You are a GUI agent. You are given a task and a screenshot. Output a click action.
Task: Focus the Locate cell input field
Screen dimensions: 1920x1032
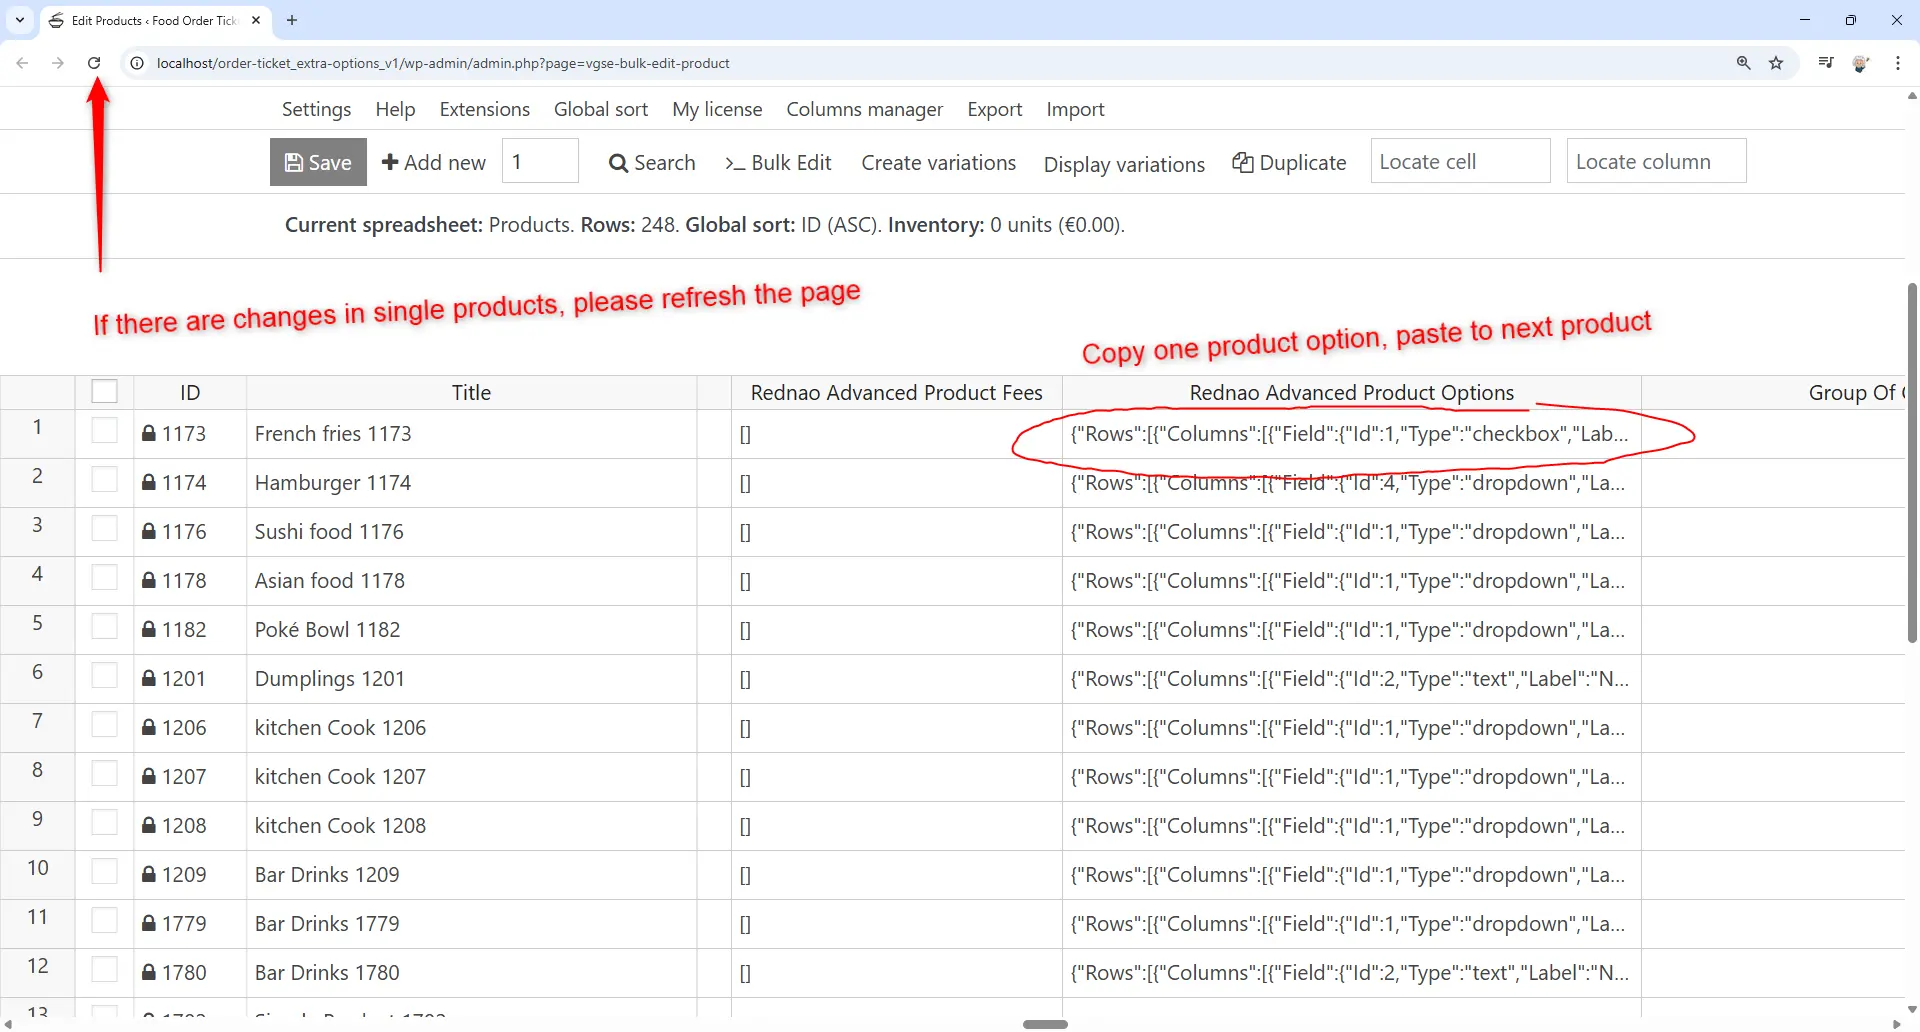pos(1459,161)
